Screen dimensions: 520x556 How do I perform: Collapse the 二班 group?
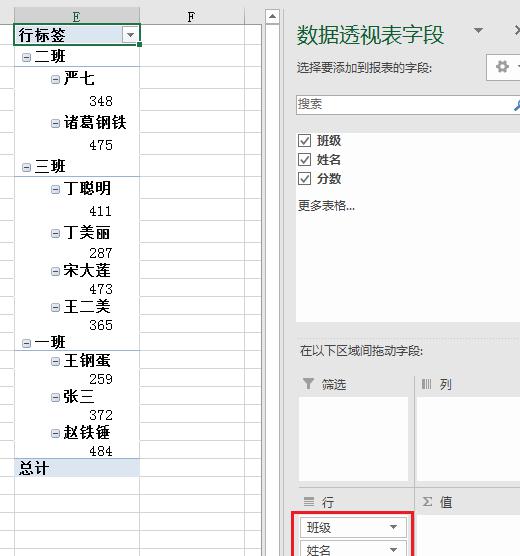pyautogui.click(x=26, y=57)
